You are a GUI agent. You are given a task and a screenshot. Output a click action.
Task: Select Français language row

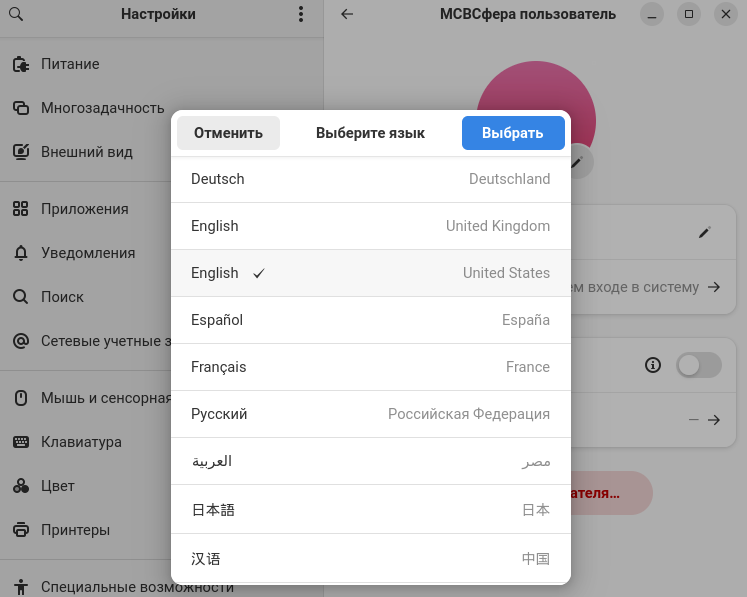(x=371, y=367)
